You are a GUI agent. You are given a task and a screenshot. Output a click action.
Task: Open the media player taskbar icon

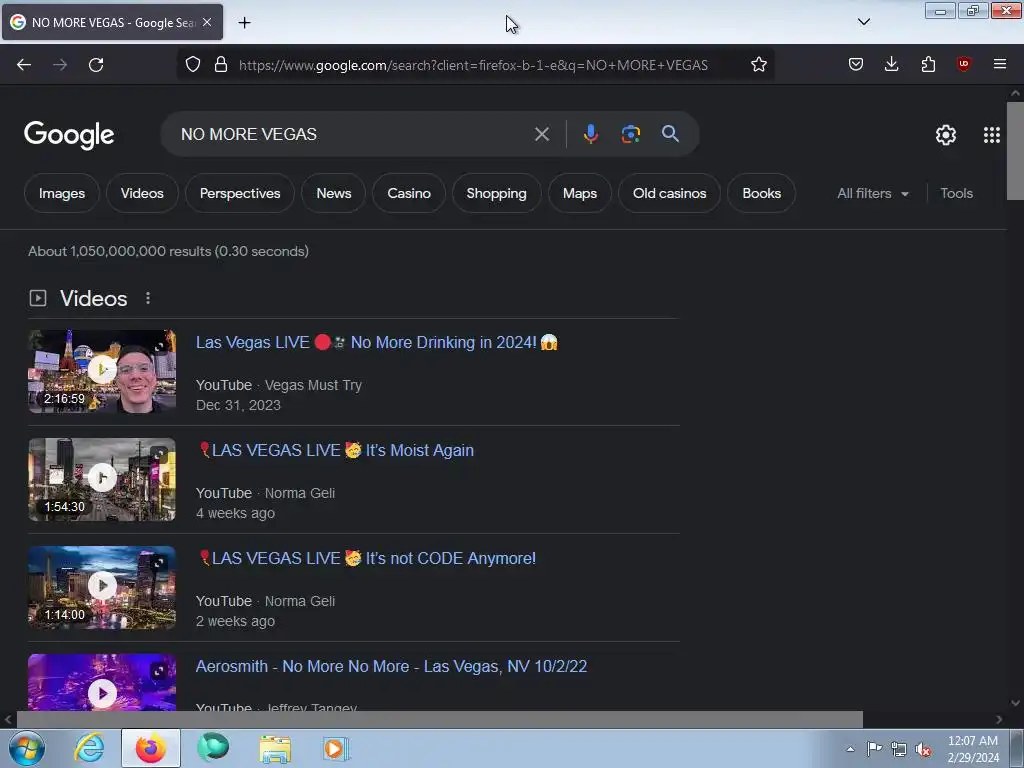(x=336, y=748)
